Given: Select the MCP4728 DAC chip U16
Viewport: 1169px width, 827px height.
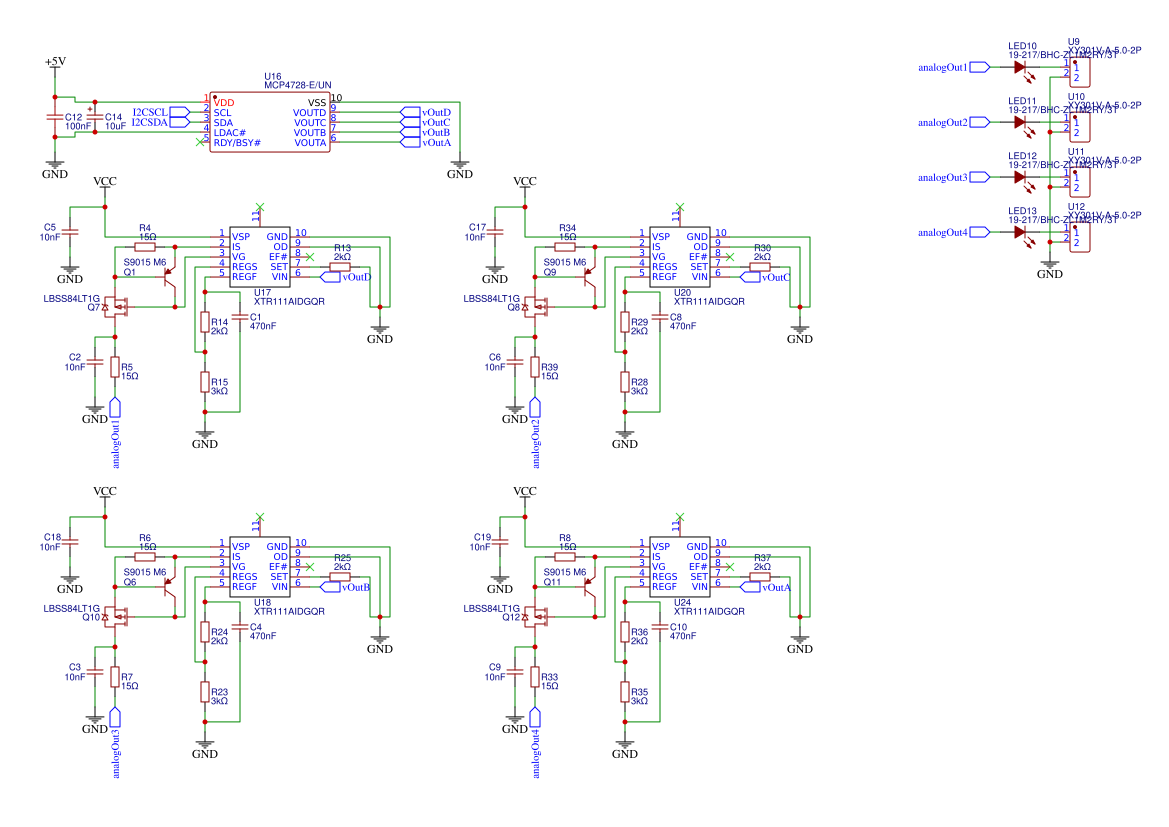Looking at the screenshot, I should [269, 123].
